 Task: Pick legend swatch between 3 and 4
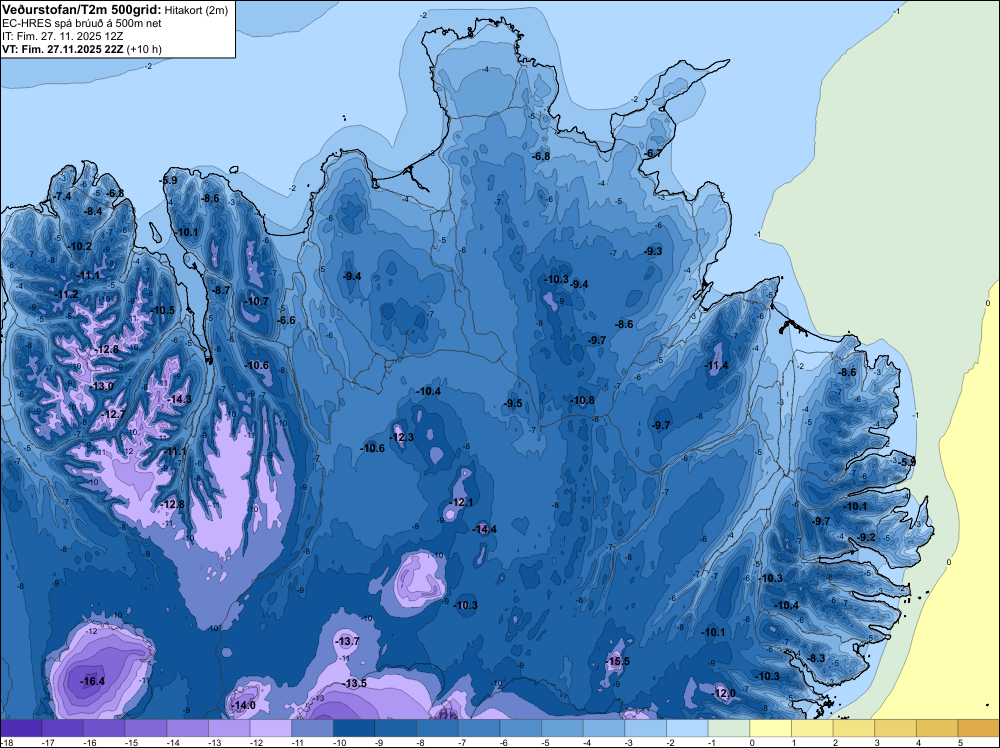pyautogui.click(x=895, y=728)
